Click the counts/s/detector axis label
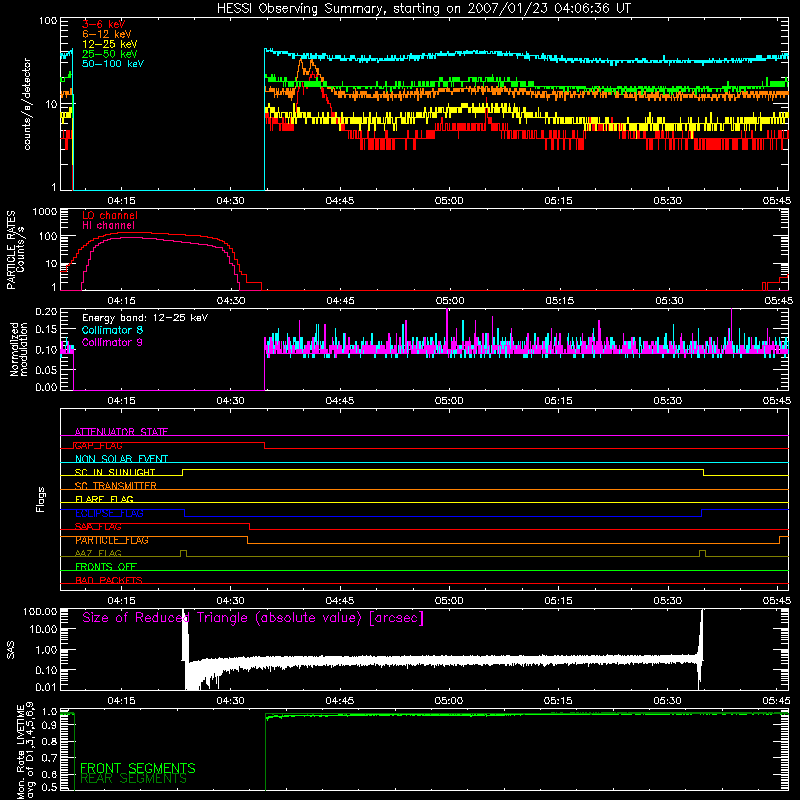This screenshot has width=800, height=800. tap(27, 104)
